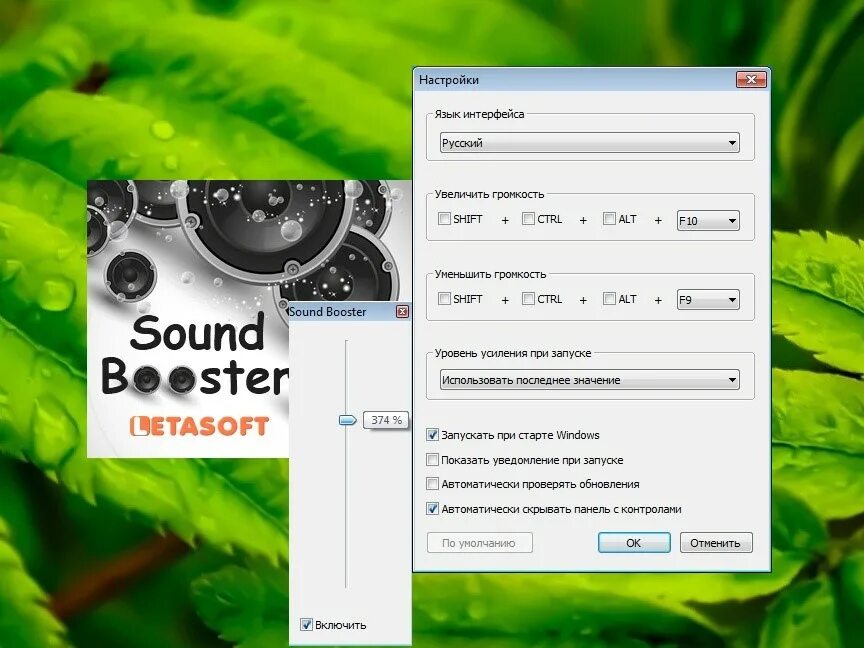Viewport: 864px width, 648px height.
Task: Click the Уровень усиления при запуске label
Action: [513, 353]
